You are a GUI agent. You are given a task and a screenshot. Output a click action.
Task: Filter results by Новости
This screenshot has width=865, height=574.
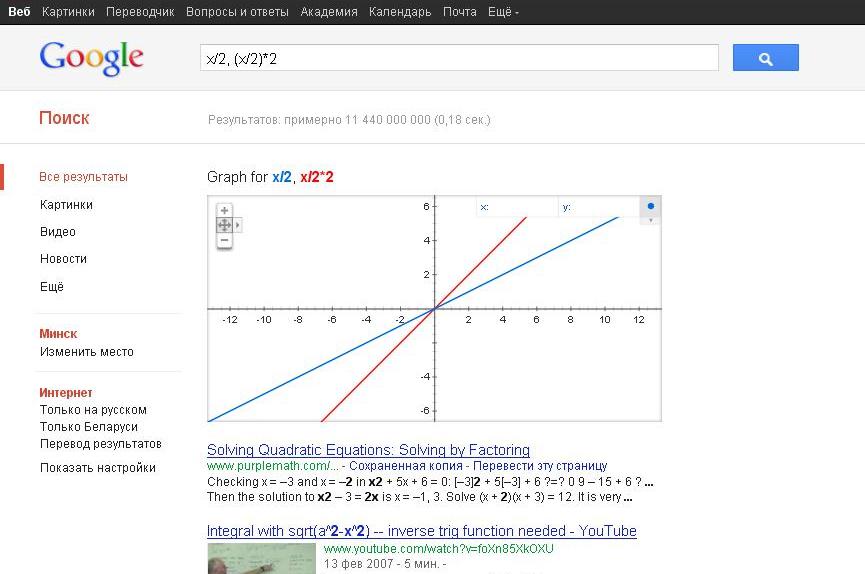tap(63, 259)
